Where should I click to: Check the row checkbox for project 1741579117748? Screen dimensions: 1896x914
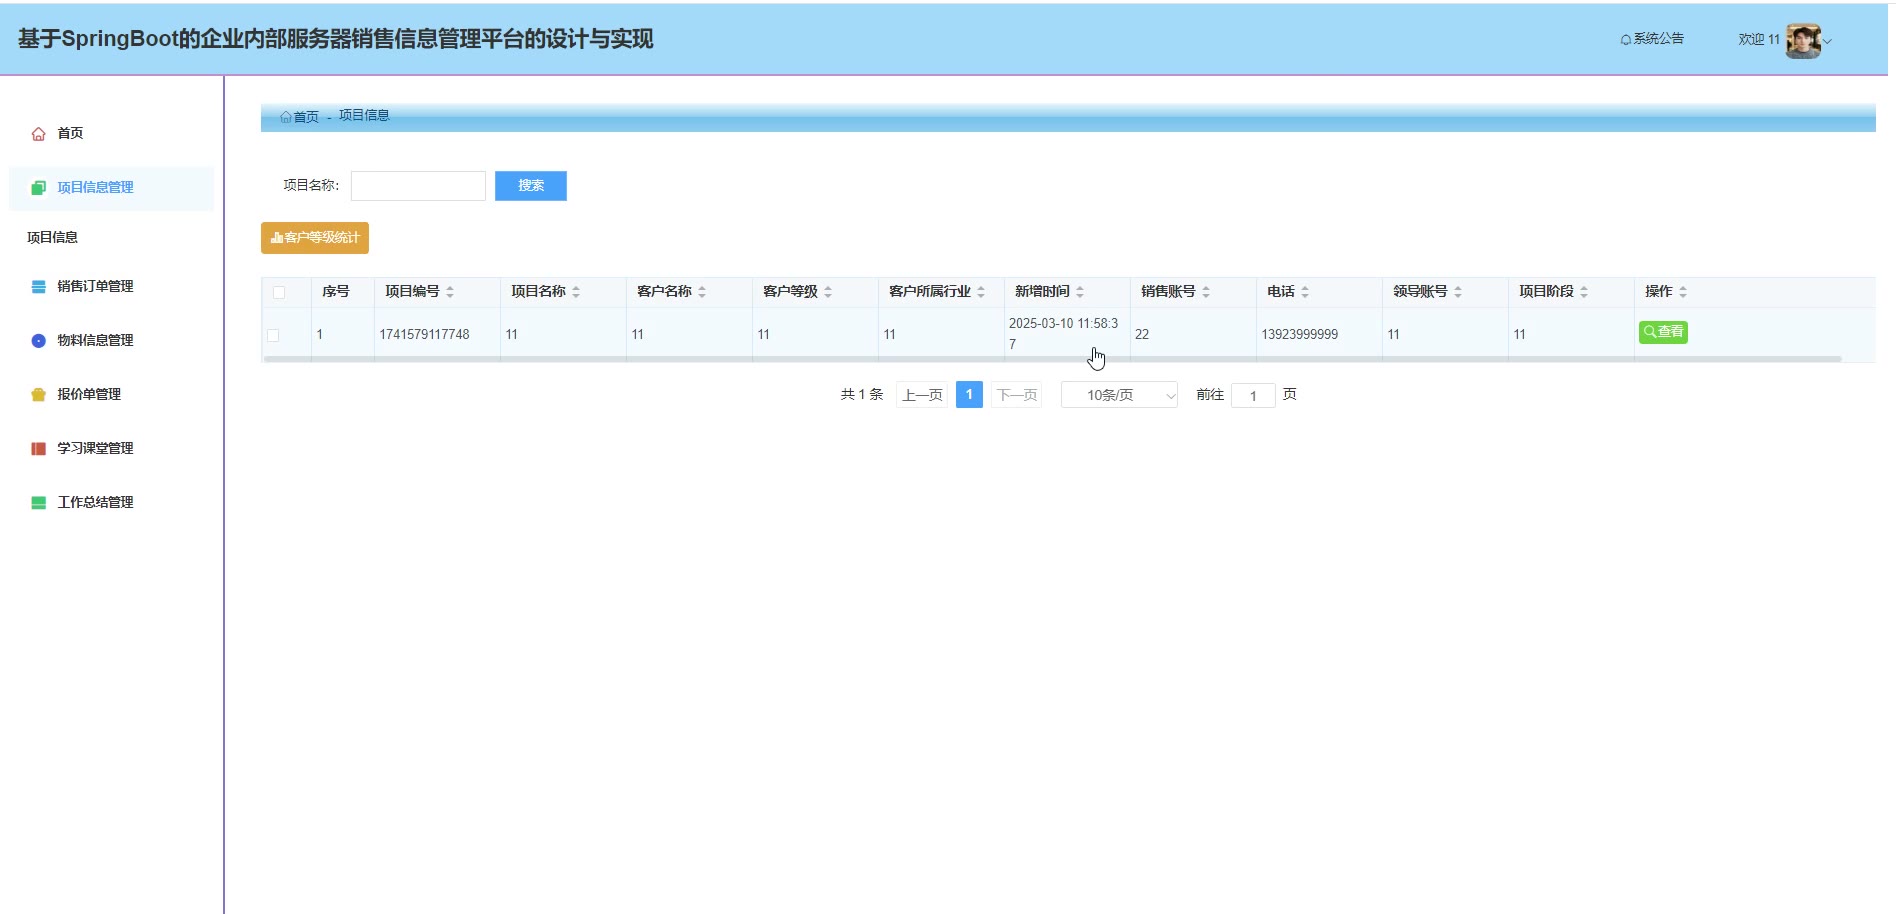pyautogui.click(x=273, y=335)
